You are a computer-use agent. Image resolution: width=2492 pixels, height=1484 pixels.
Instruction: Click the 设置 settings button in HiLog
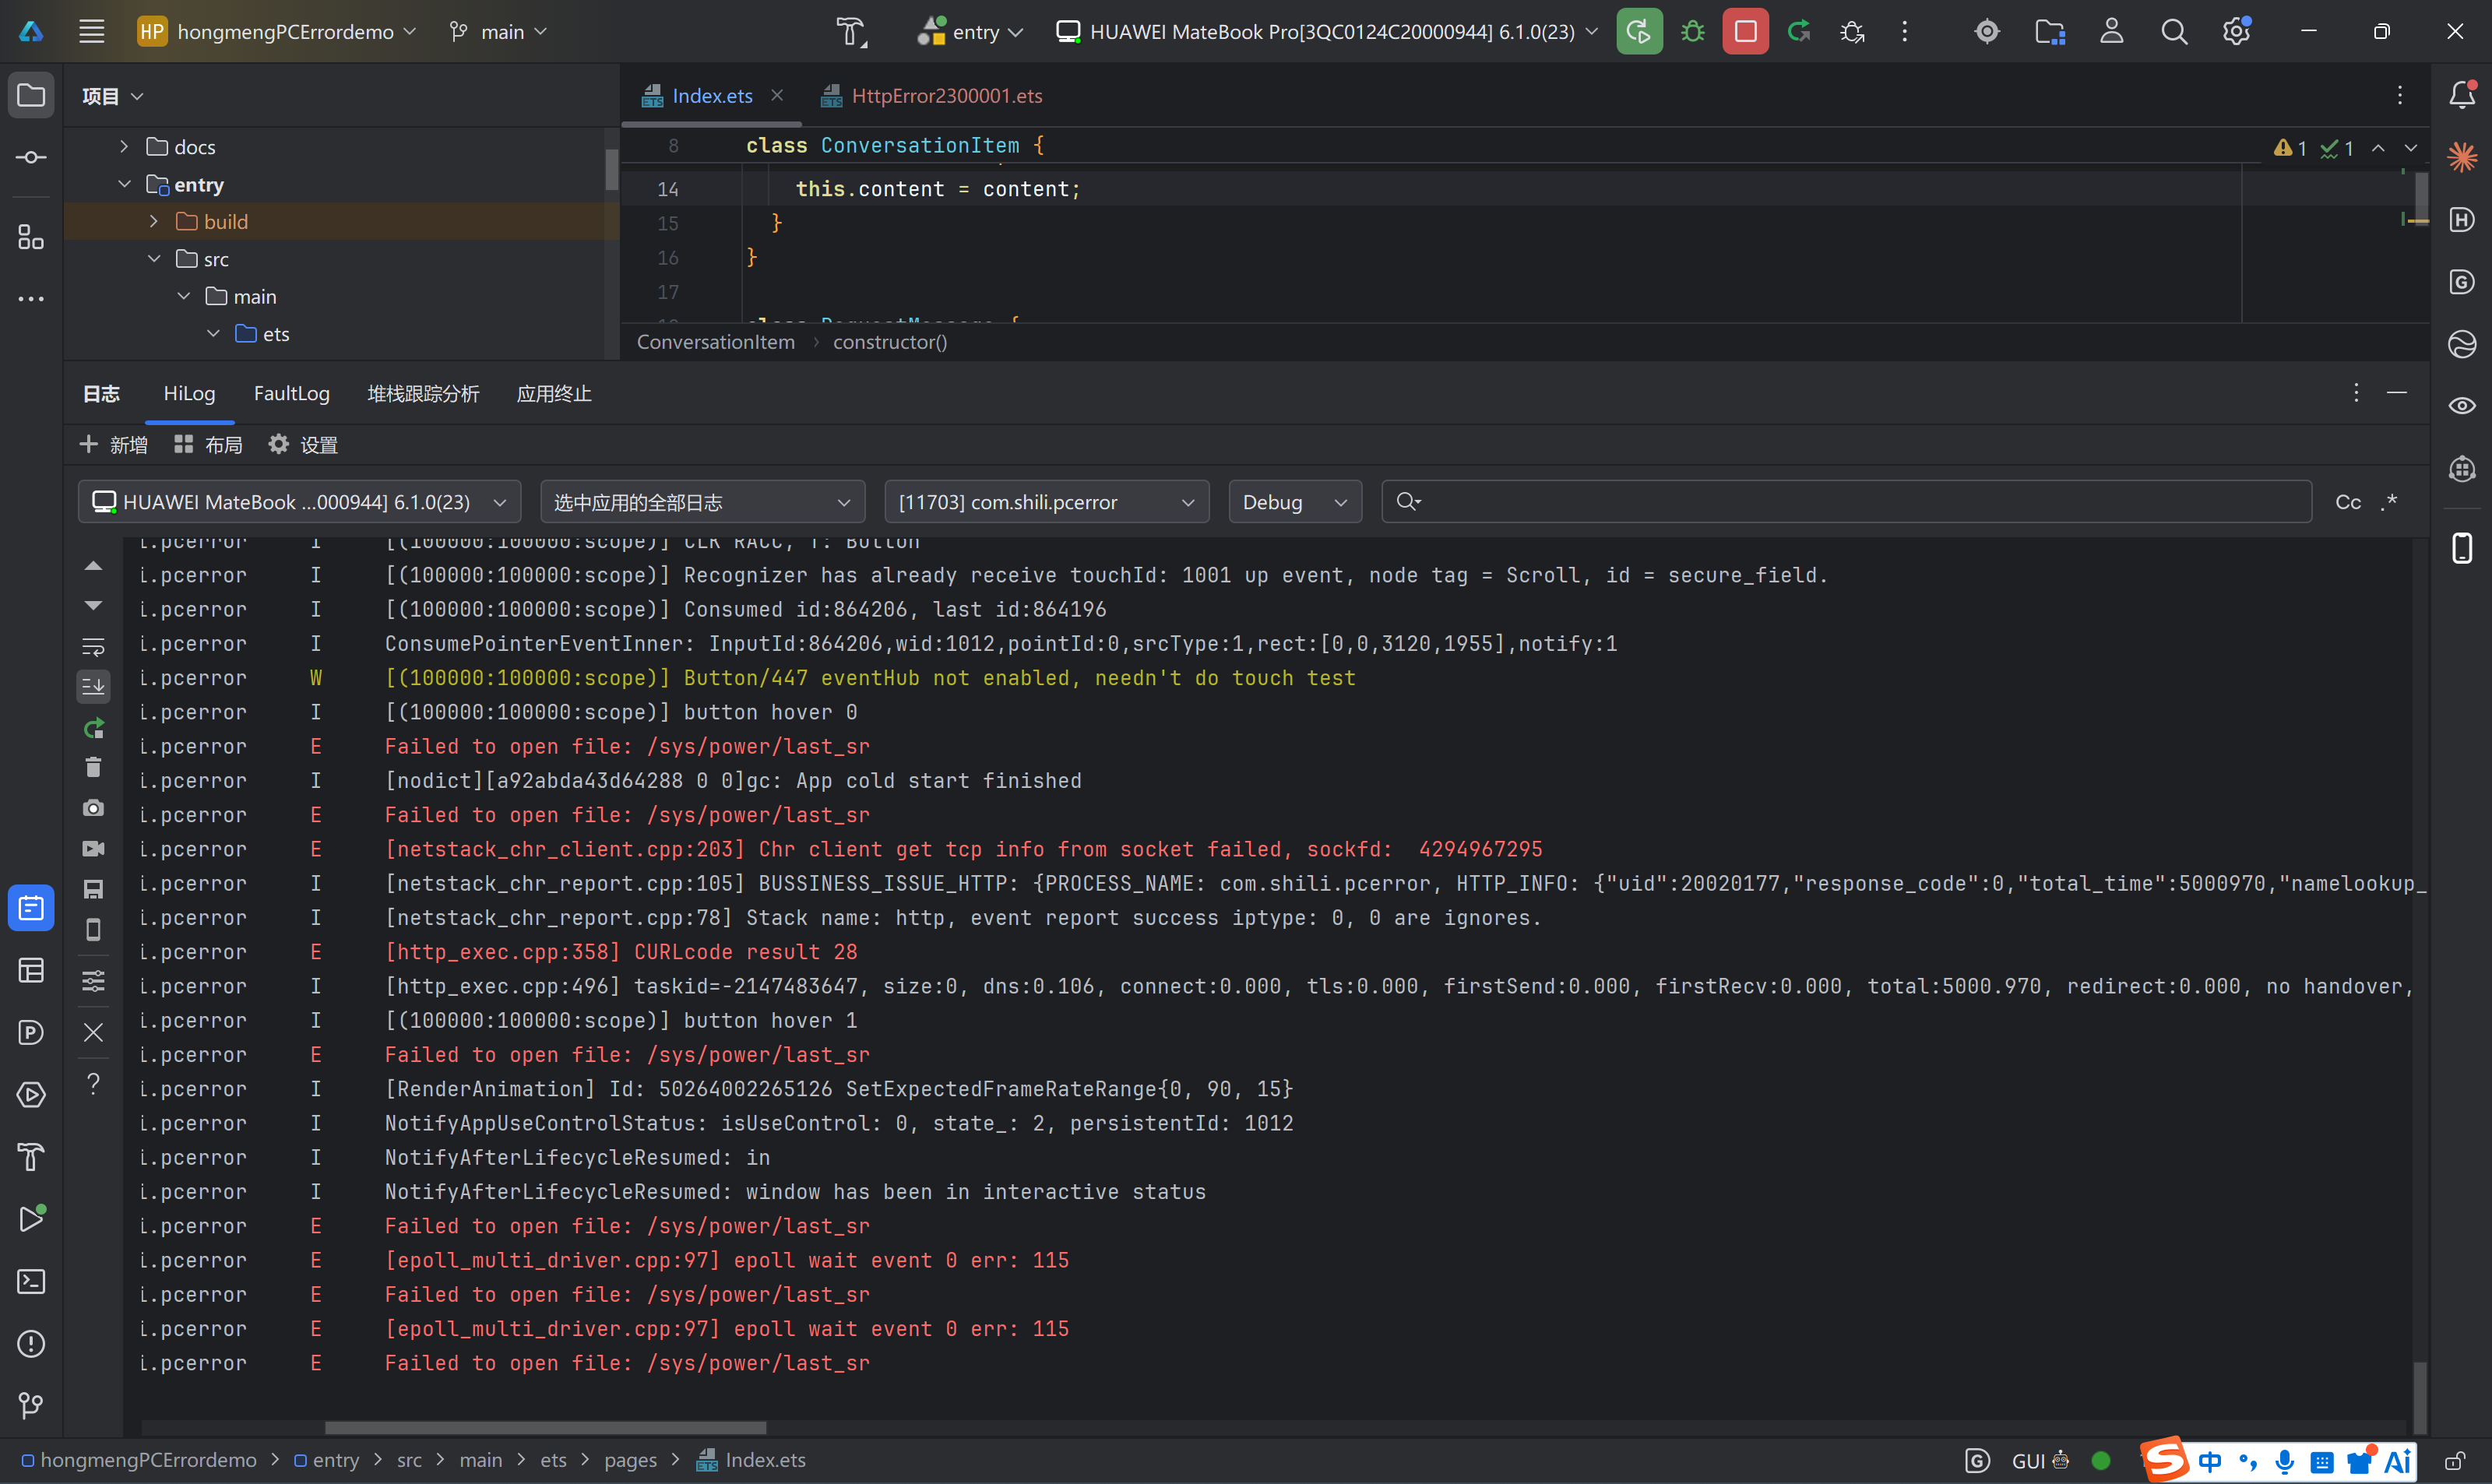(x=303, y=445)
